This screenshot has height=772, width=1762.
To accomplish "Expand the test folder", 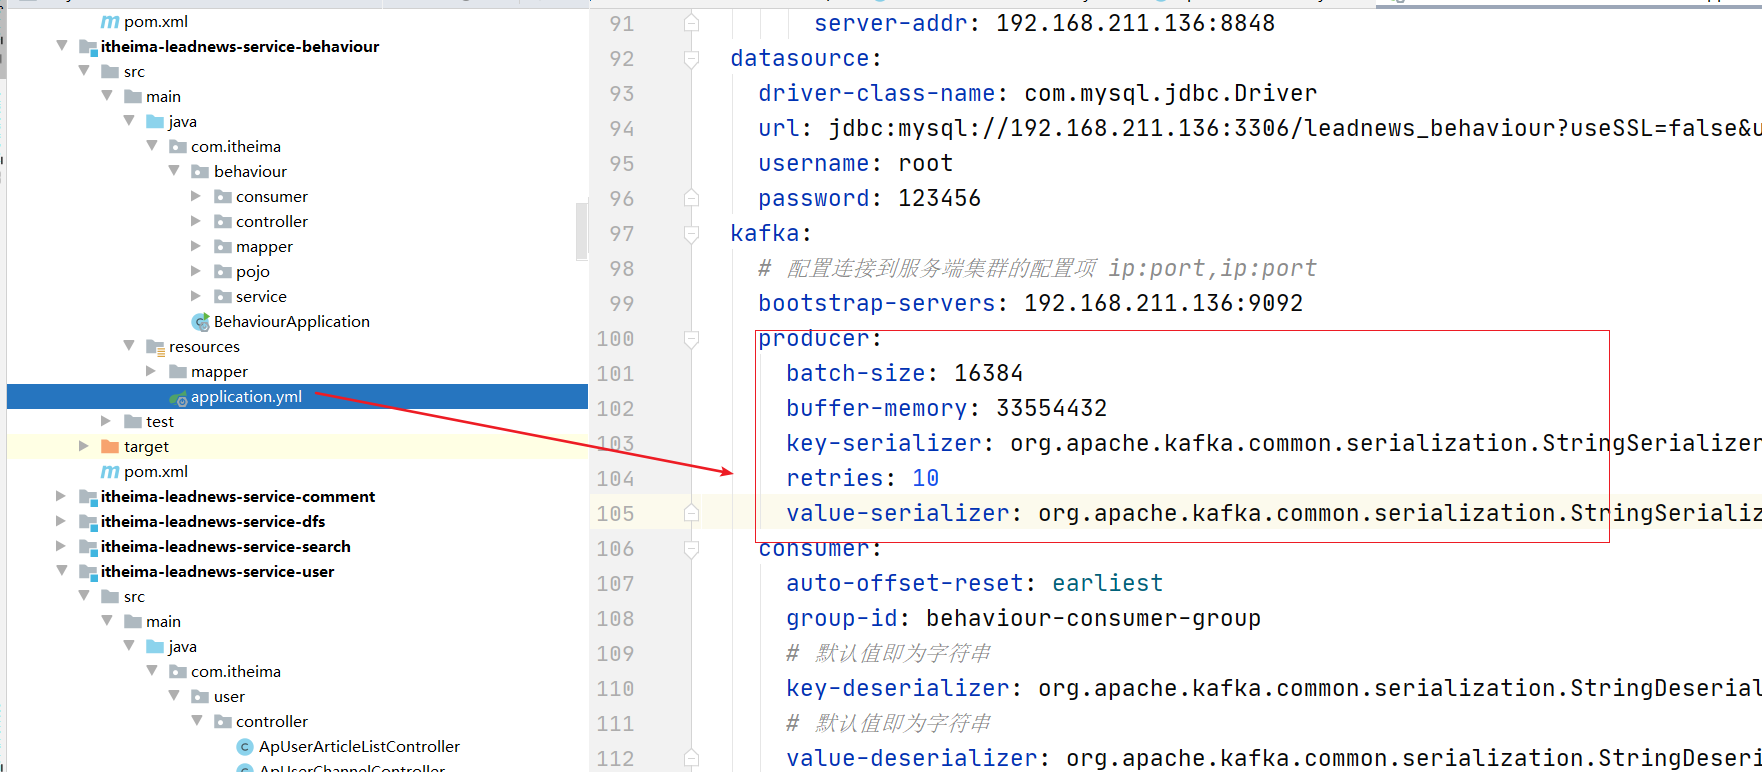I will [106, 421].
